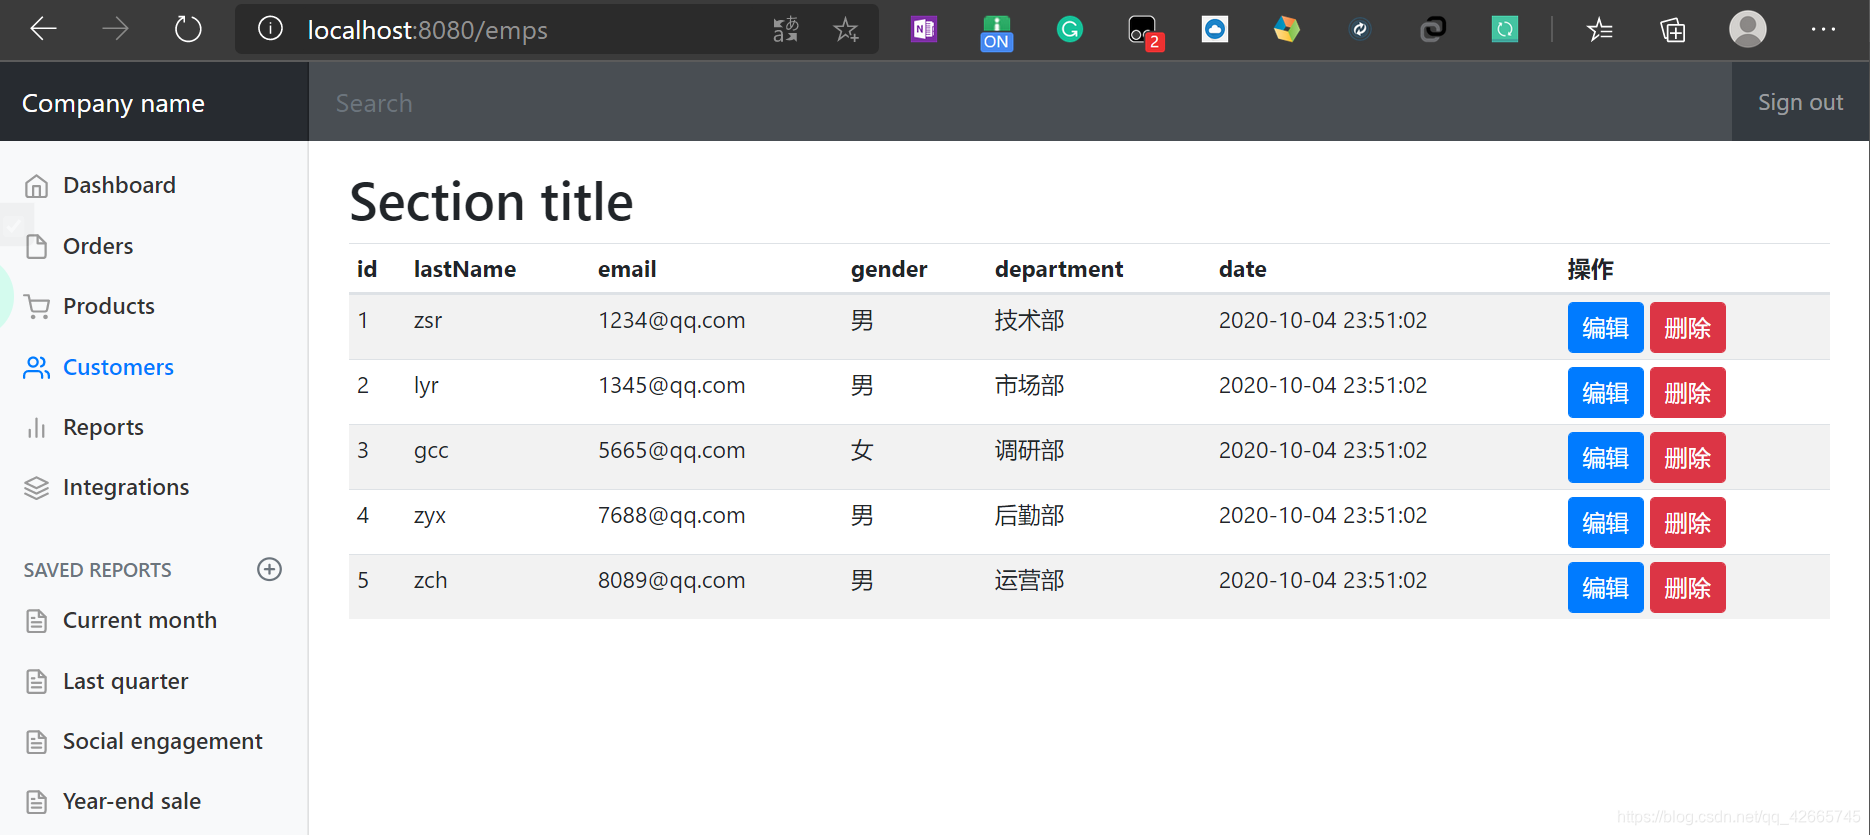Viewport: 1870px width, 835px height.
Task: Edit employee zsr with 编辑 button
Action: click(1605, 327)
